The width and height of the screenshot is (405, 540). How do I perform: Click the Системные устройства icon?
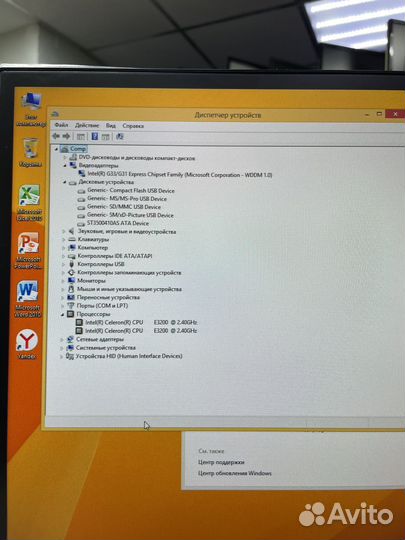pos(70,348)
